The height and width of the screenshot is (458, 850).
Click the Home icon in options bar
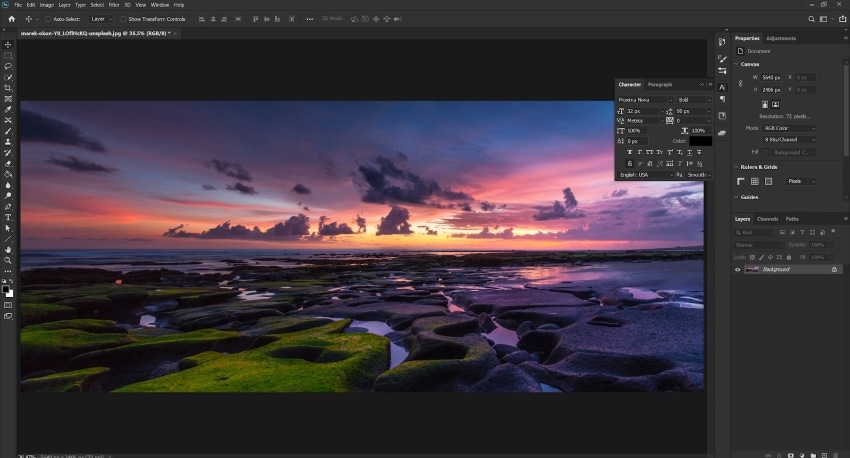pyautogui.click(x=11, y=19)
